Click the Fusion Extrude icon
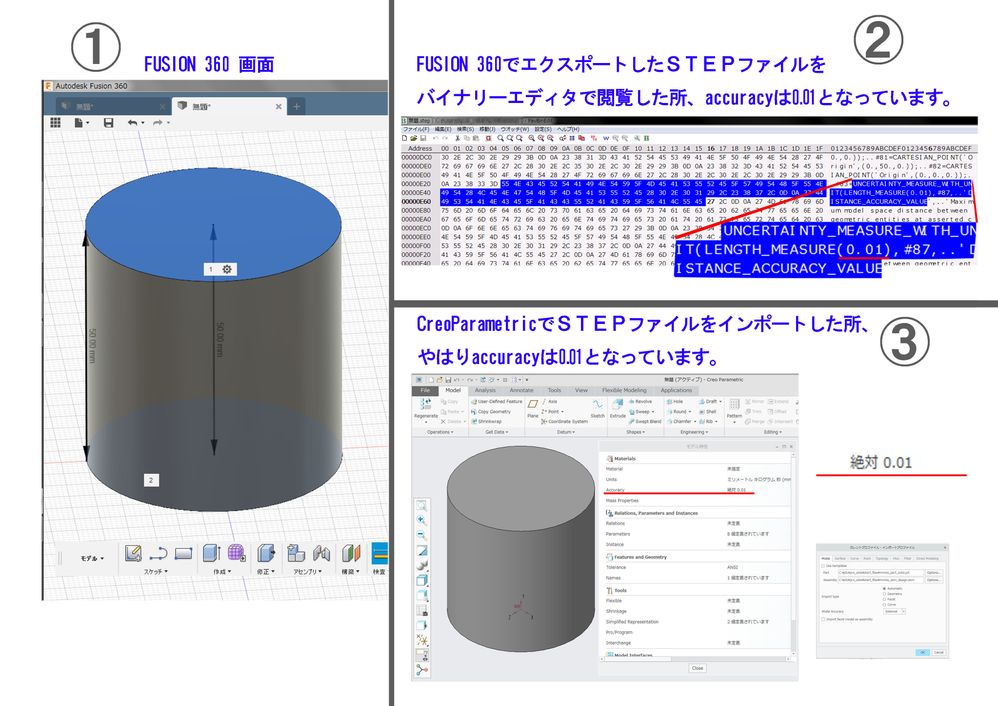This screenshot has height=706, width=998. click(x=211, y=553)
